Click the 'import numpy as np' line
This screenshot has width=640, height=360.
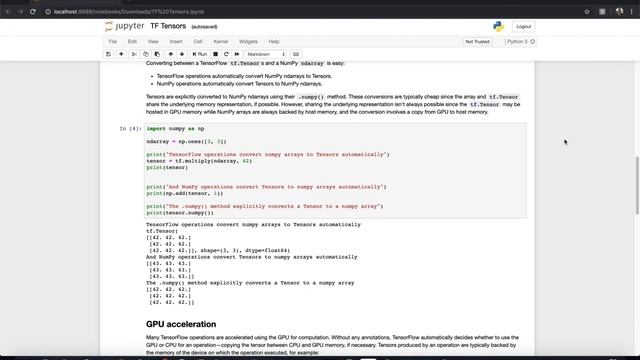pyautogui.click(x=175, y=129)
